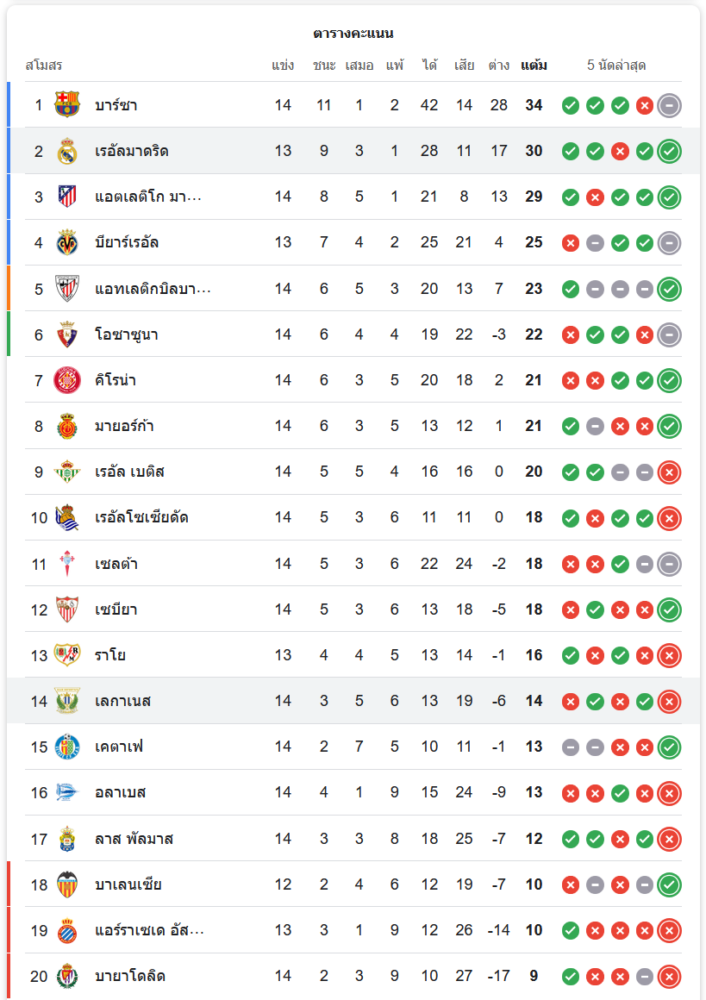
Task: Open the คิโรน่า team name link
Action: 116,380
